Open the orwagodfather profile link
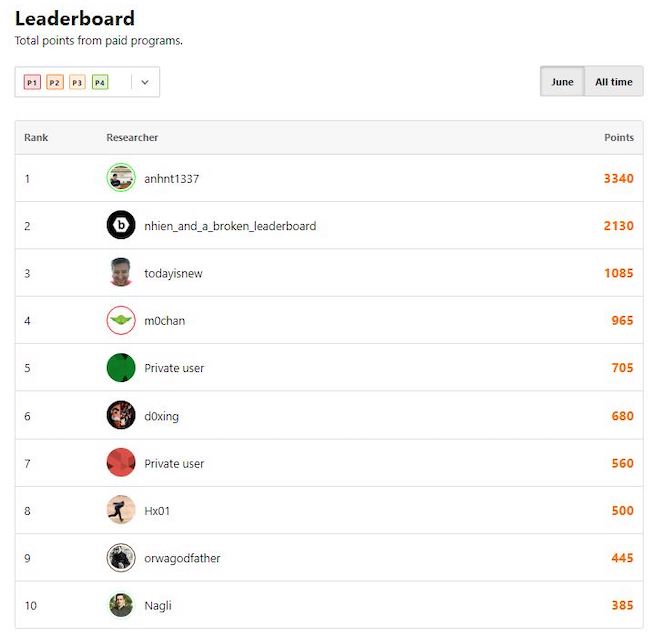 (x=182, y=558)
